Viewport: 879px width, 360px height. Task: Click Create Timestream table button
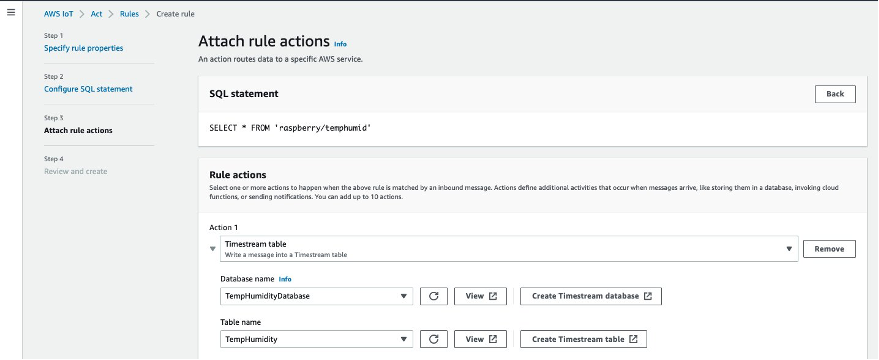tap(583, 339)
